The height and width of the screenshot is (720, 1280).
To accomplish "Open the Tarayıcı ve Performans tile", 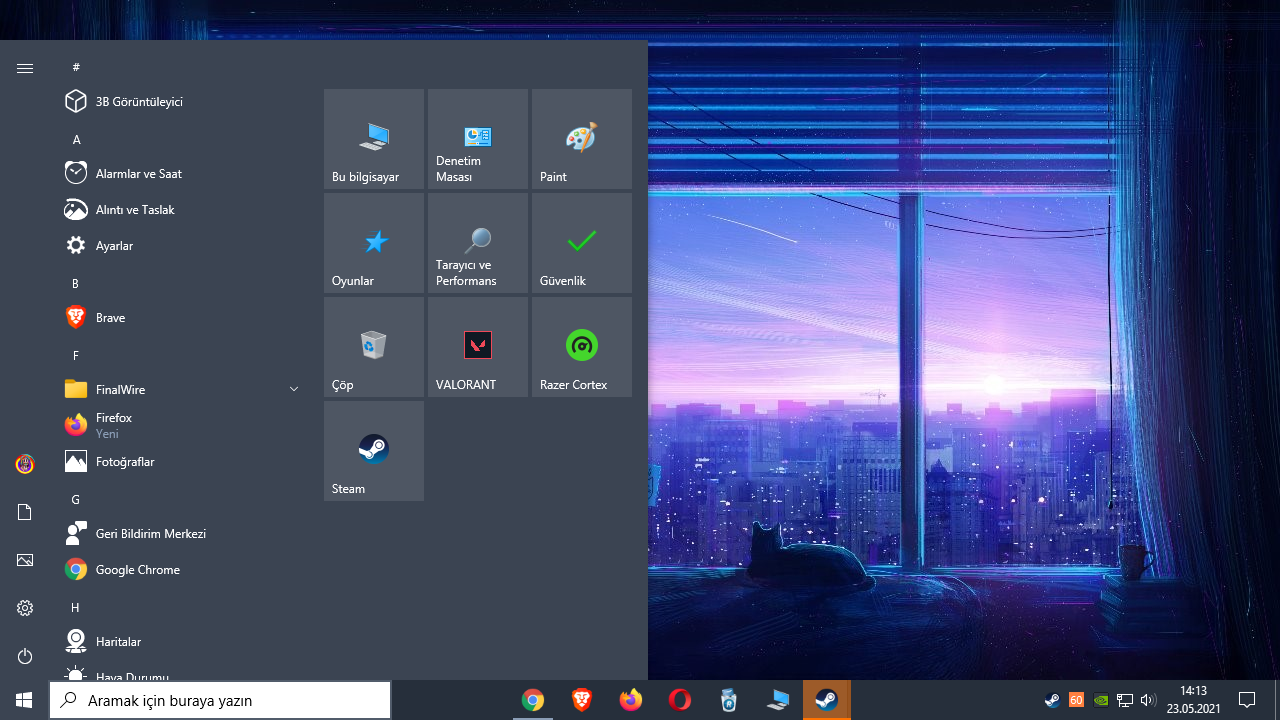I will [x=478, y=243].
